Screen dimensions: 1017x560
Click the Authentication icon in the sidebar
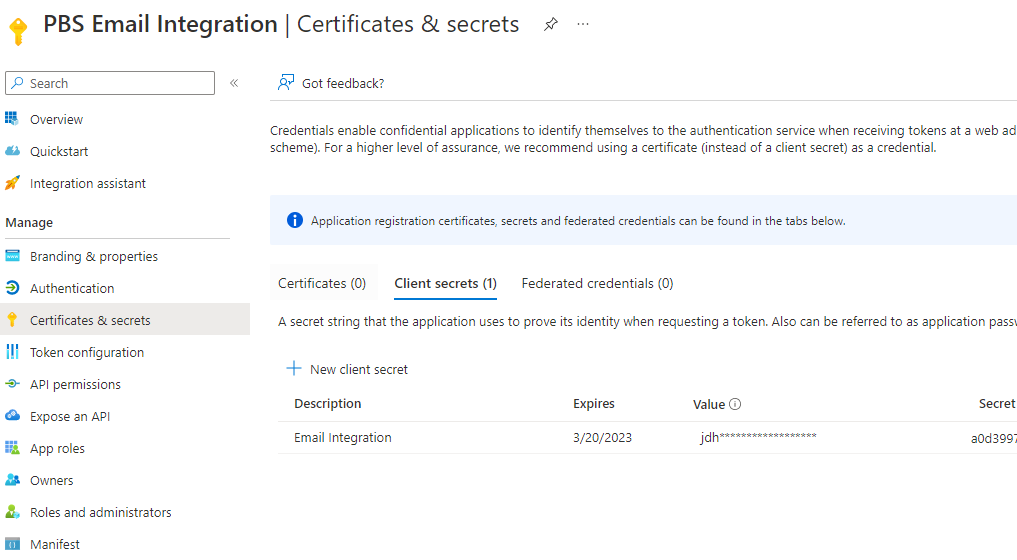click(12, 288)
